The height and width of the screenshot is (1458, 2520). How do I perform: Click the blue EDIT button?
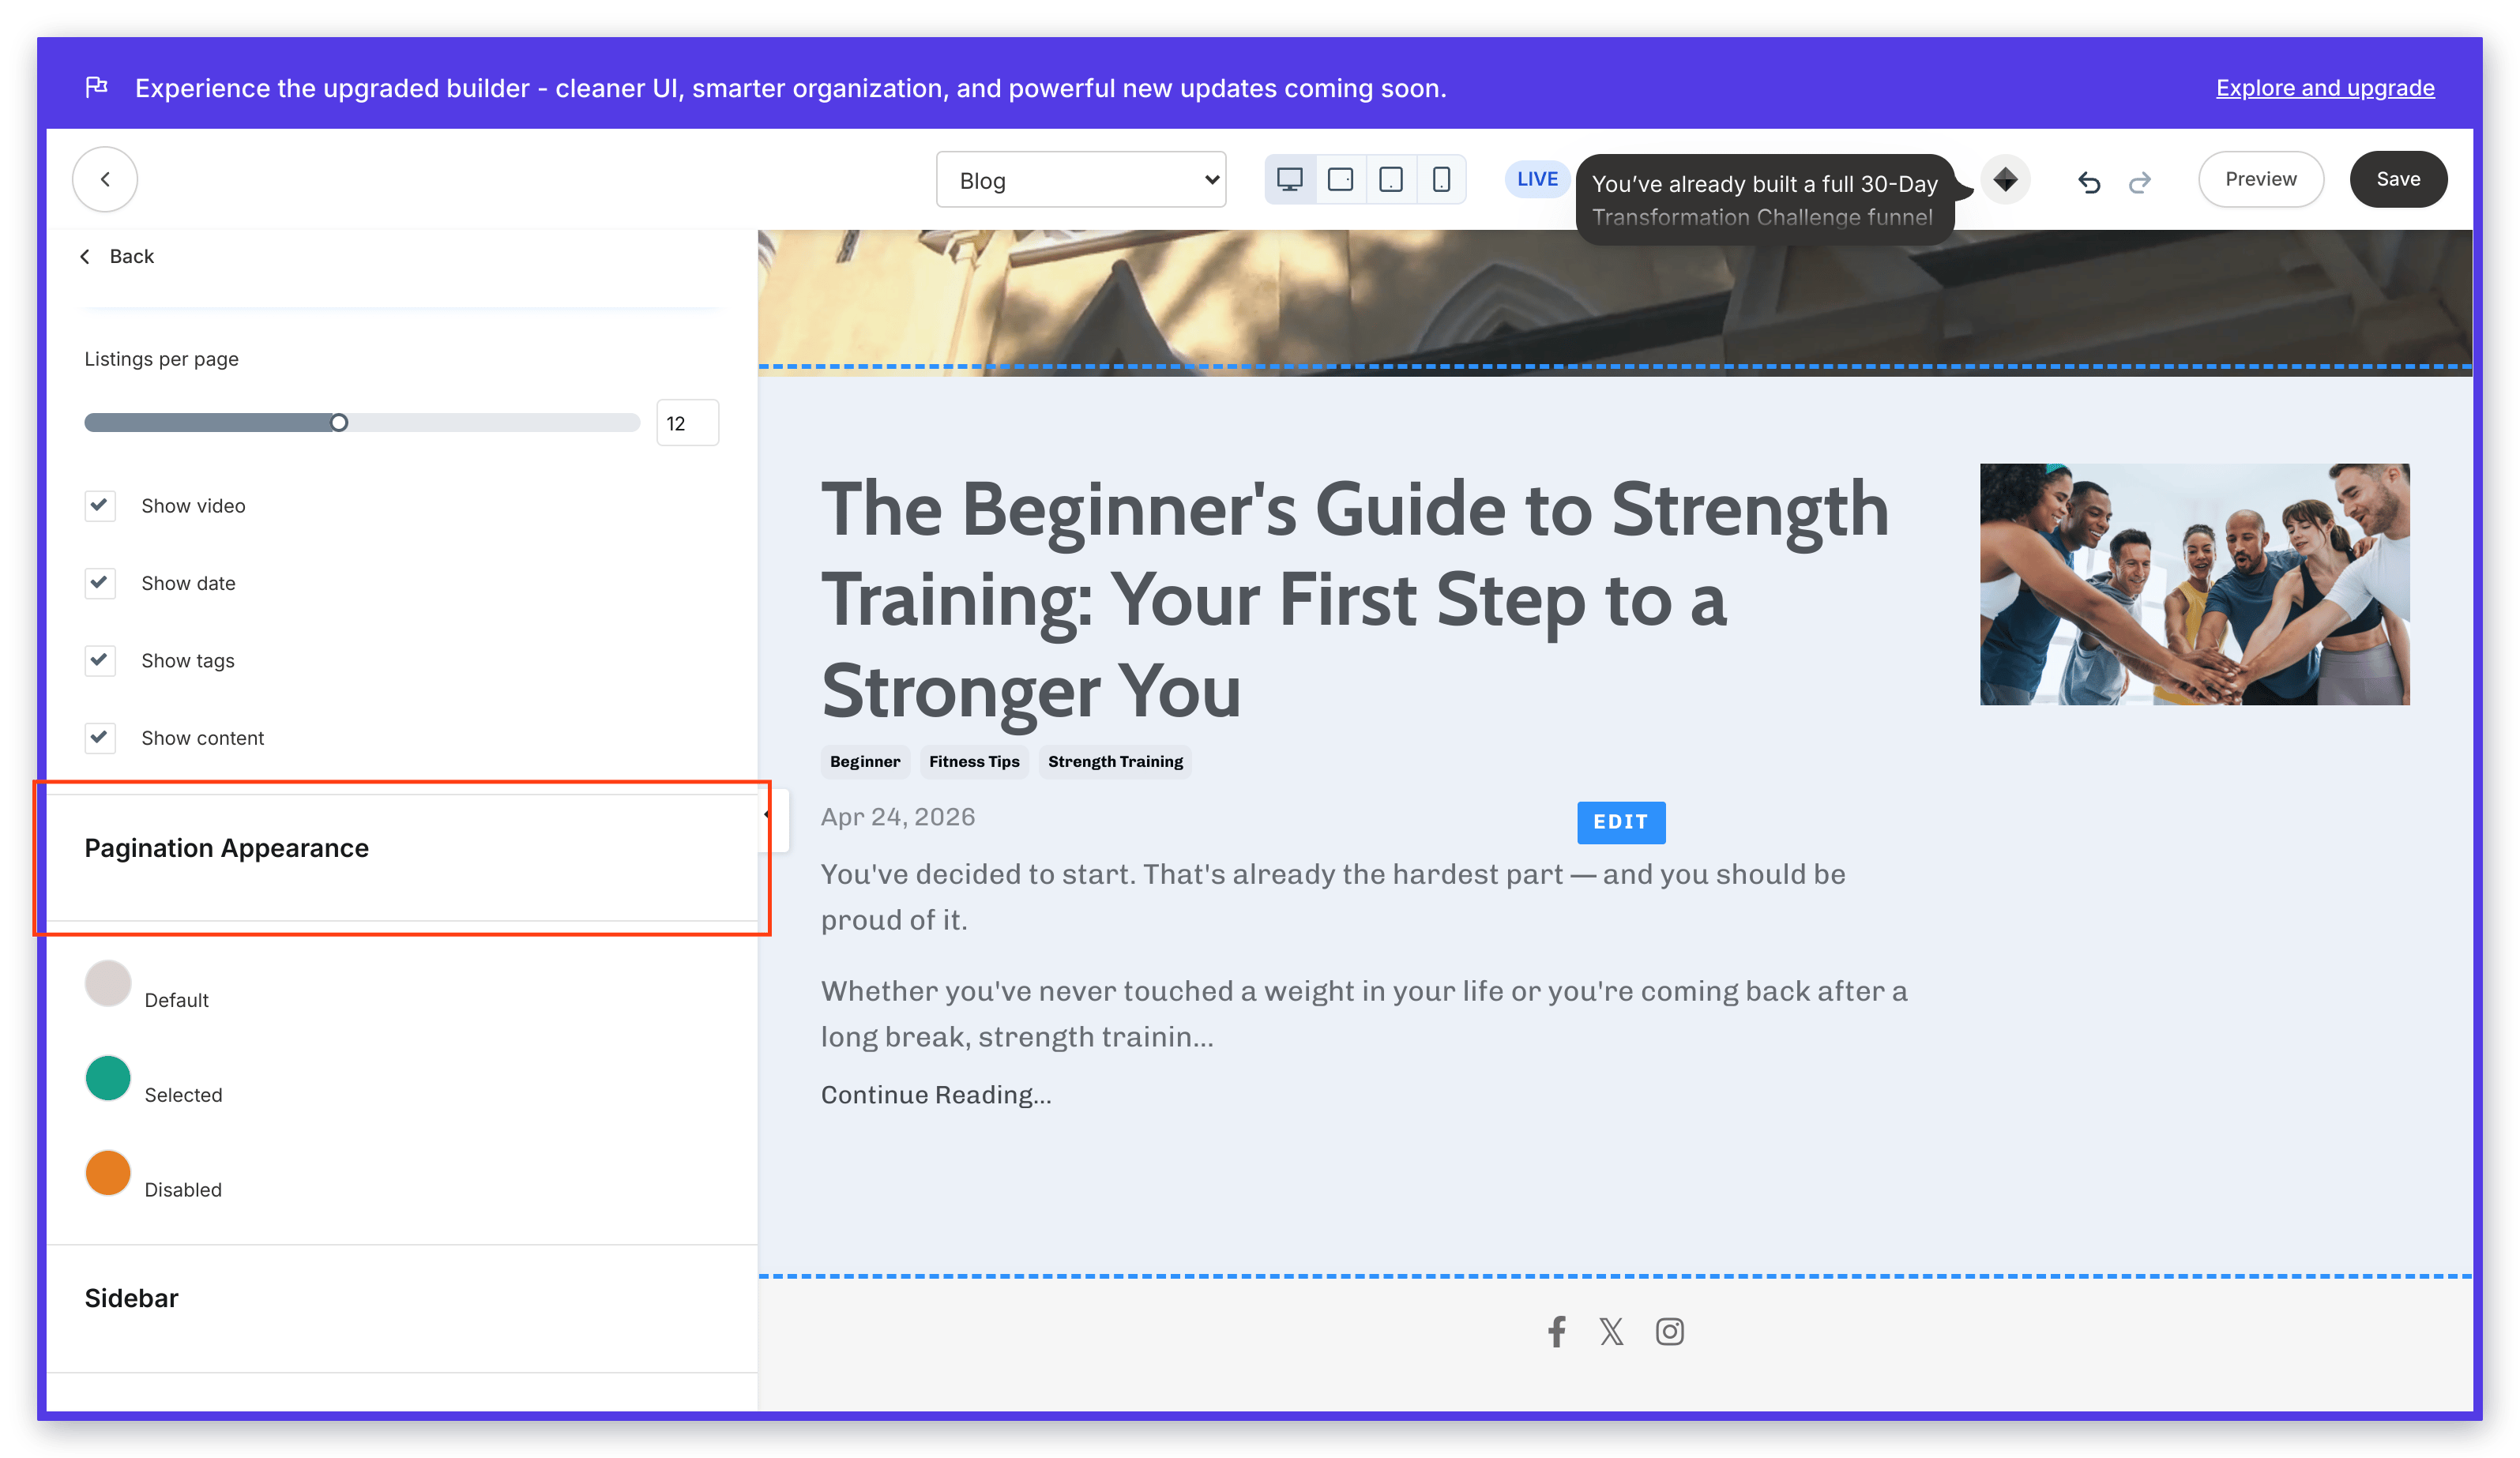[1621, 822]
